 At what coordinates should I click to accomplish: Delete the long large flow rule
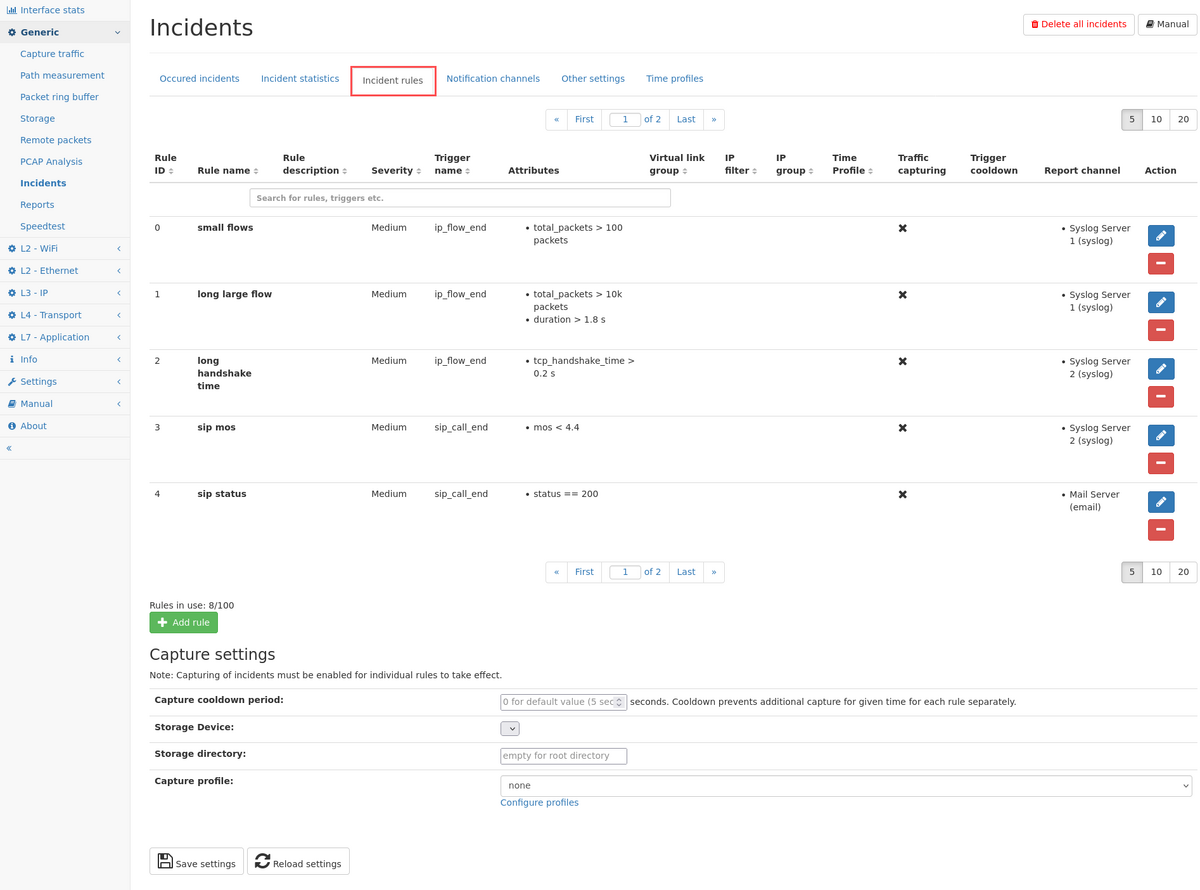[x=1160, y=330]
